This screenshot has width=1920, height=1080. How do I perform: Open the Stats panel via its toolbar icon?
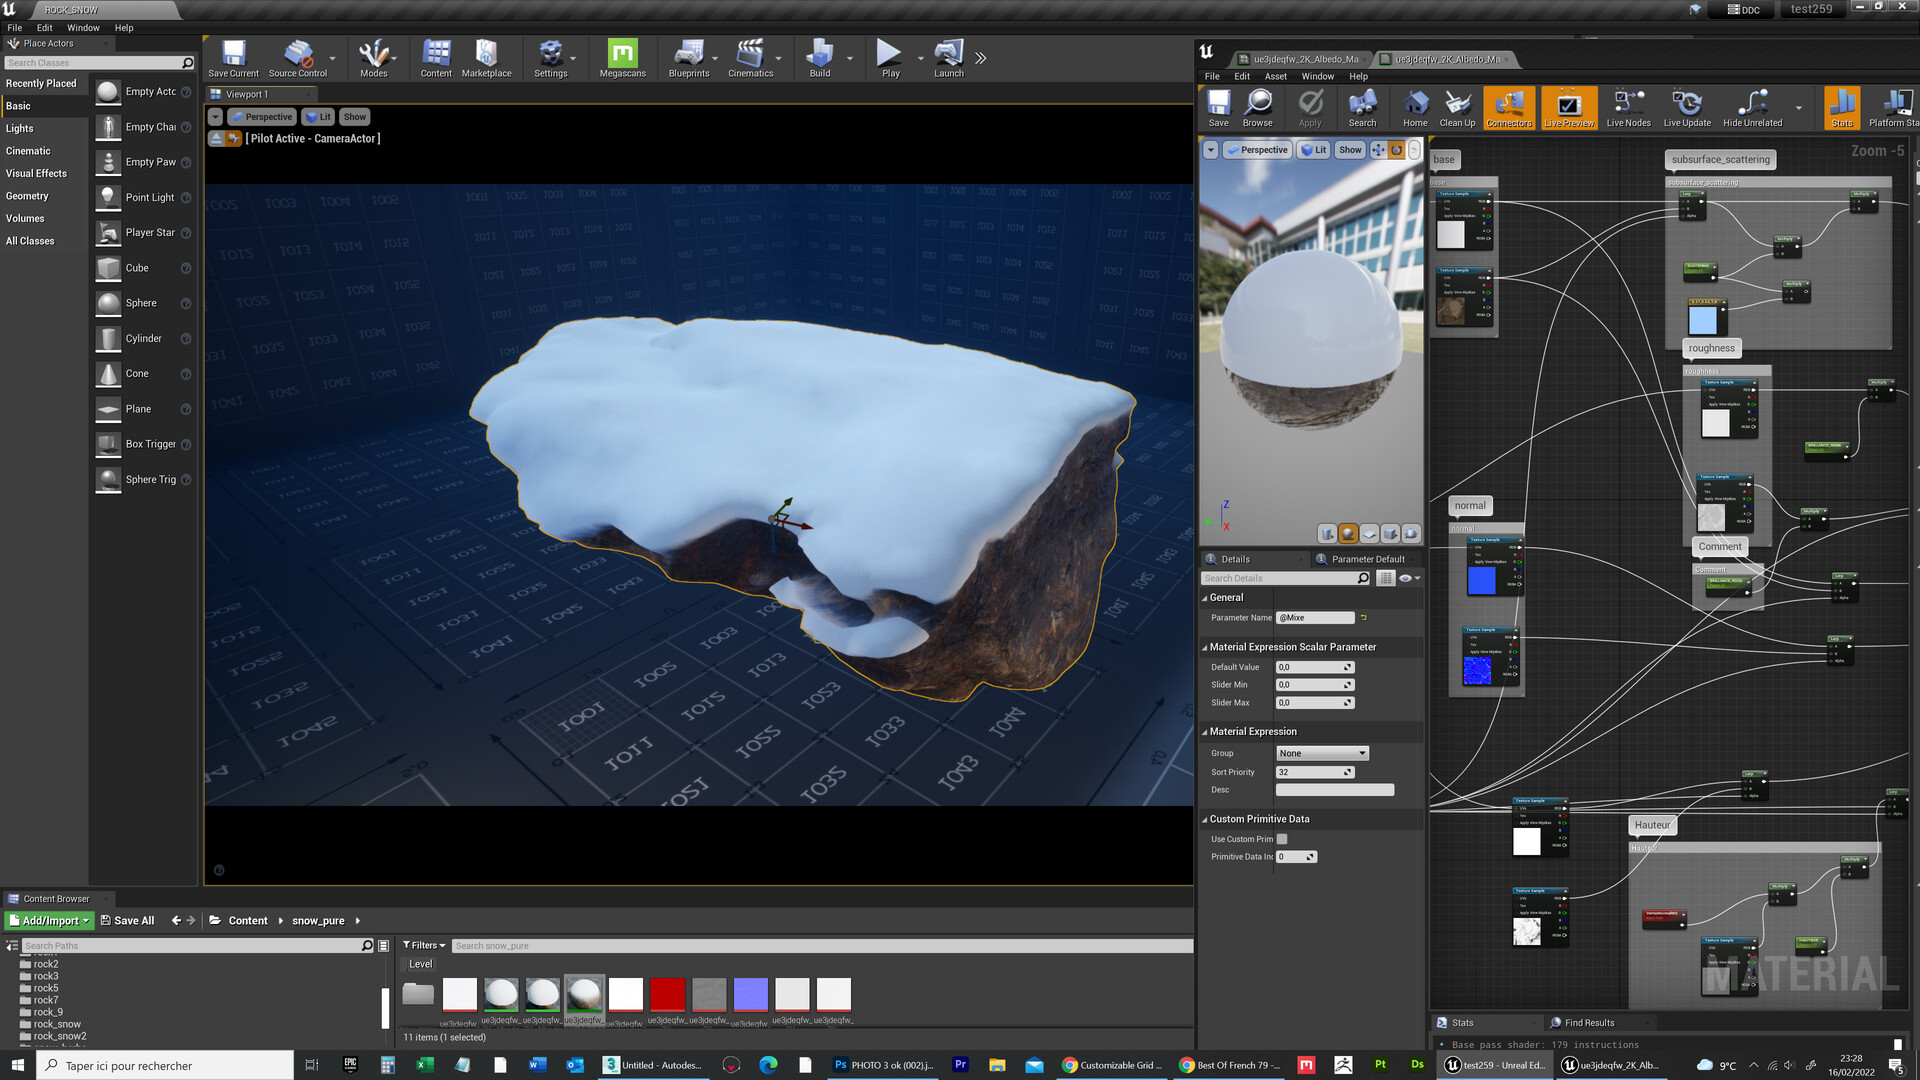(1841, 105)
